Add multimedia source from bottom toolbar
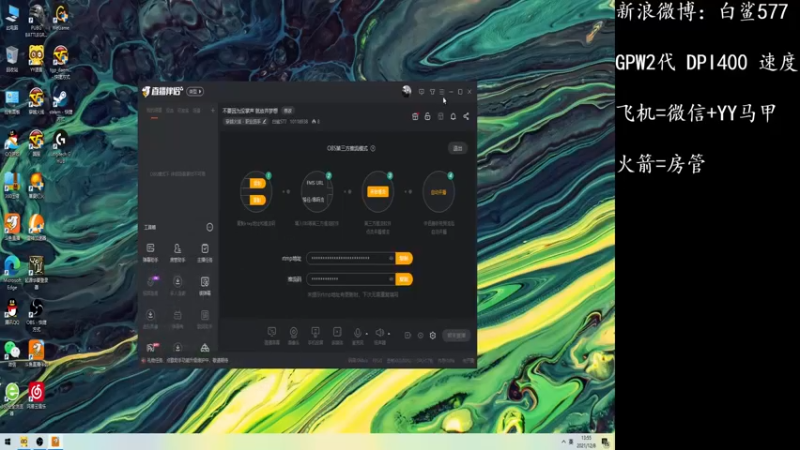This screenshot has width=800, height=450. pyautogui.click(x=337, y=336)
